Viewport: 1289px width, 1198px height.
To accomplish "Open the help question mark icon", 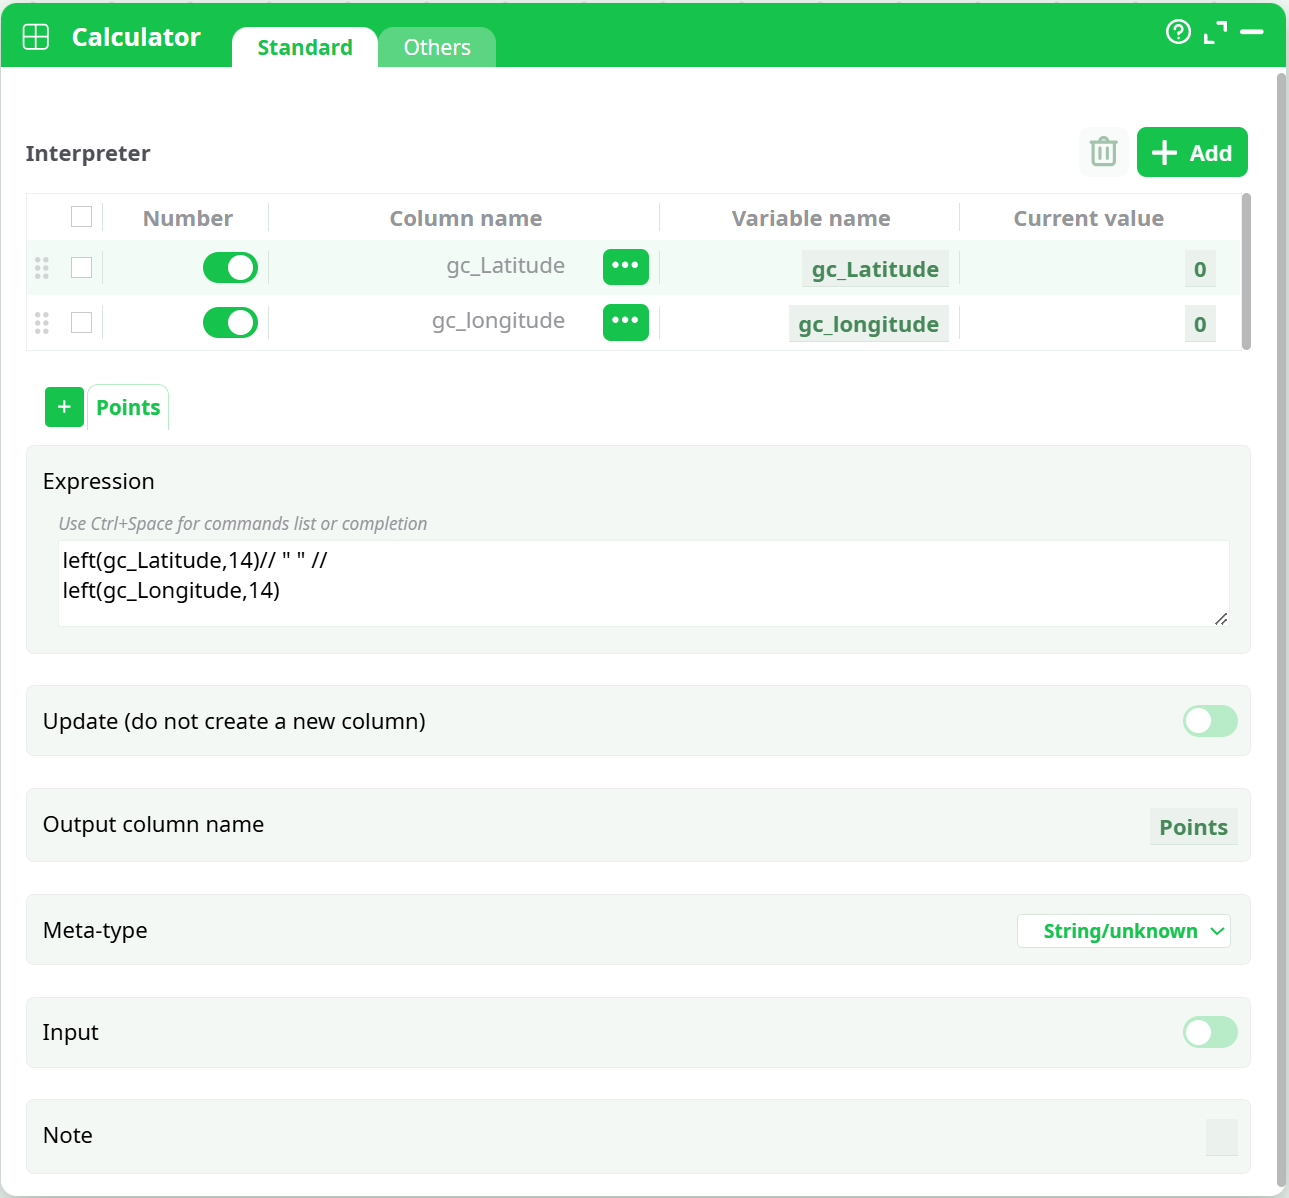I will (x=1178, y=32).
